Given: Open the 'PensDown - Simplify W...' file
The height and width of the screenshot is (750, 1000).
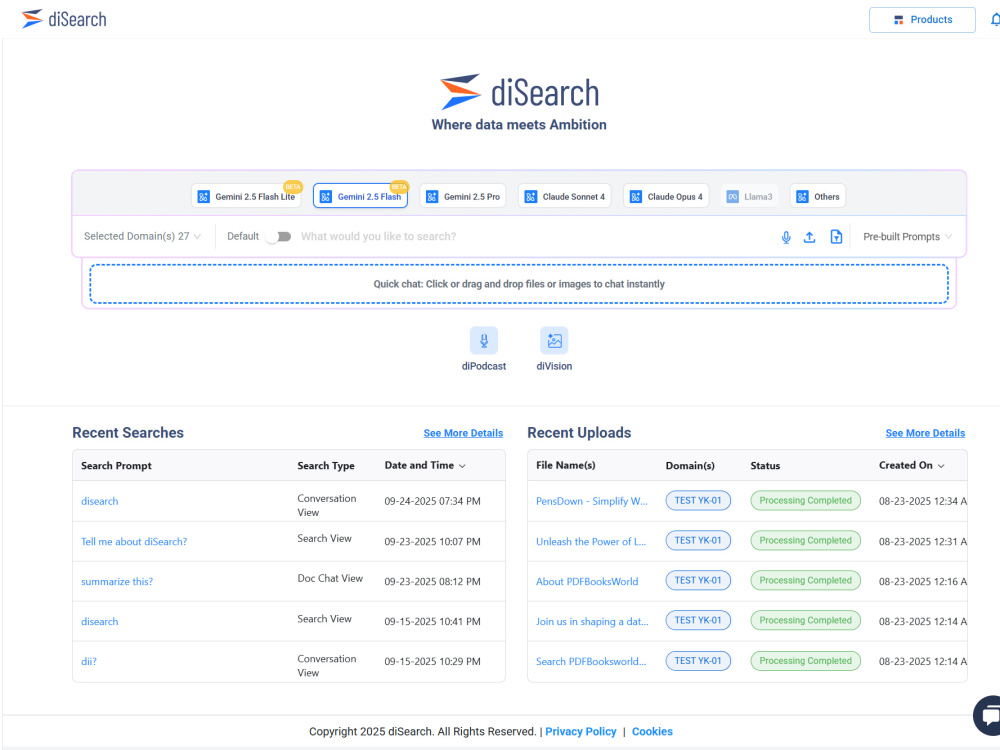Looking at the screenshot, I should (x=592, y=501).
